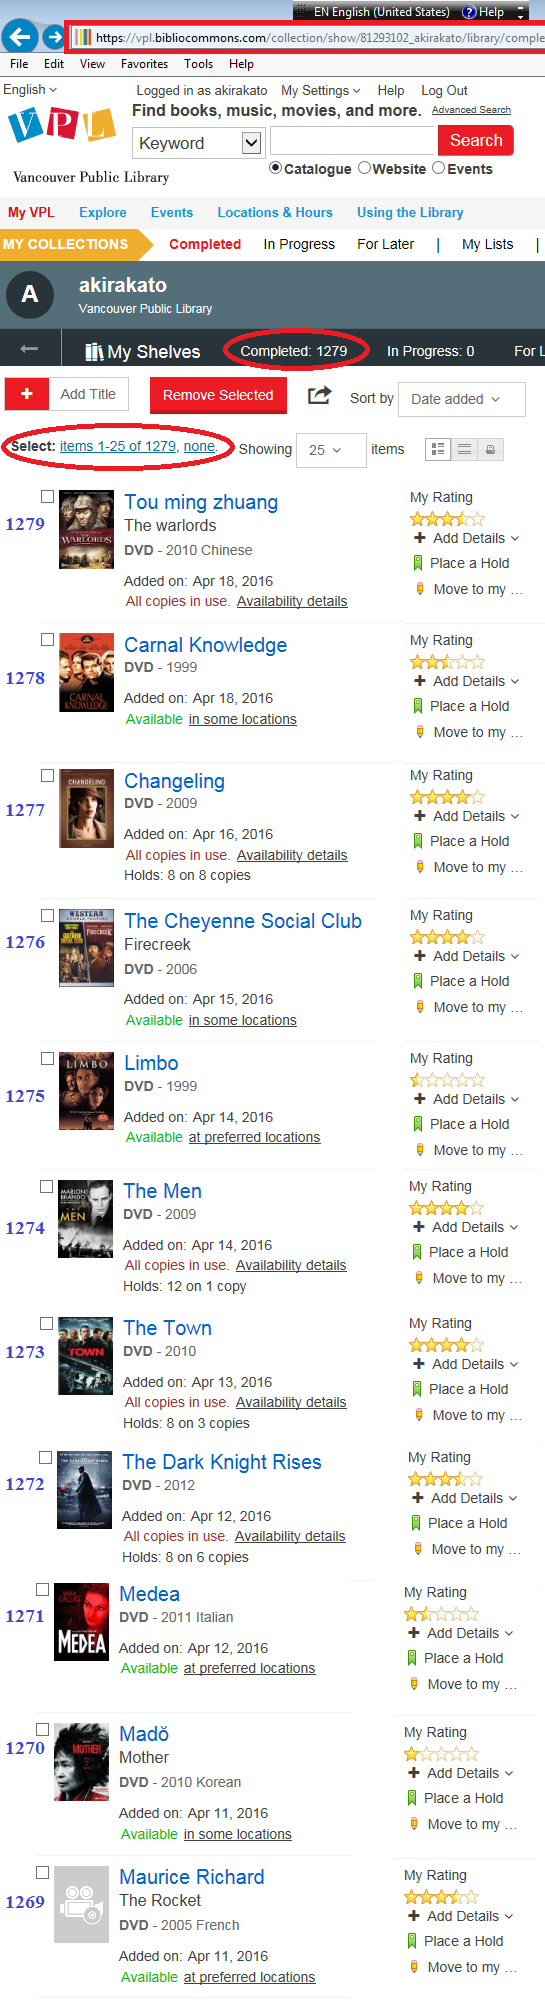Select the Website radio button
The height and width of the screenshot is (2000, 545).
point(364,168)
